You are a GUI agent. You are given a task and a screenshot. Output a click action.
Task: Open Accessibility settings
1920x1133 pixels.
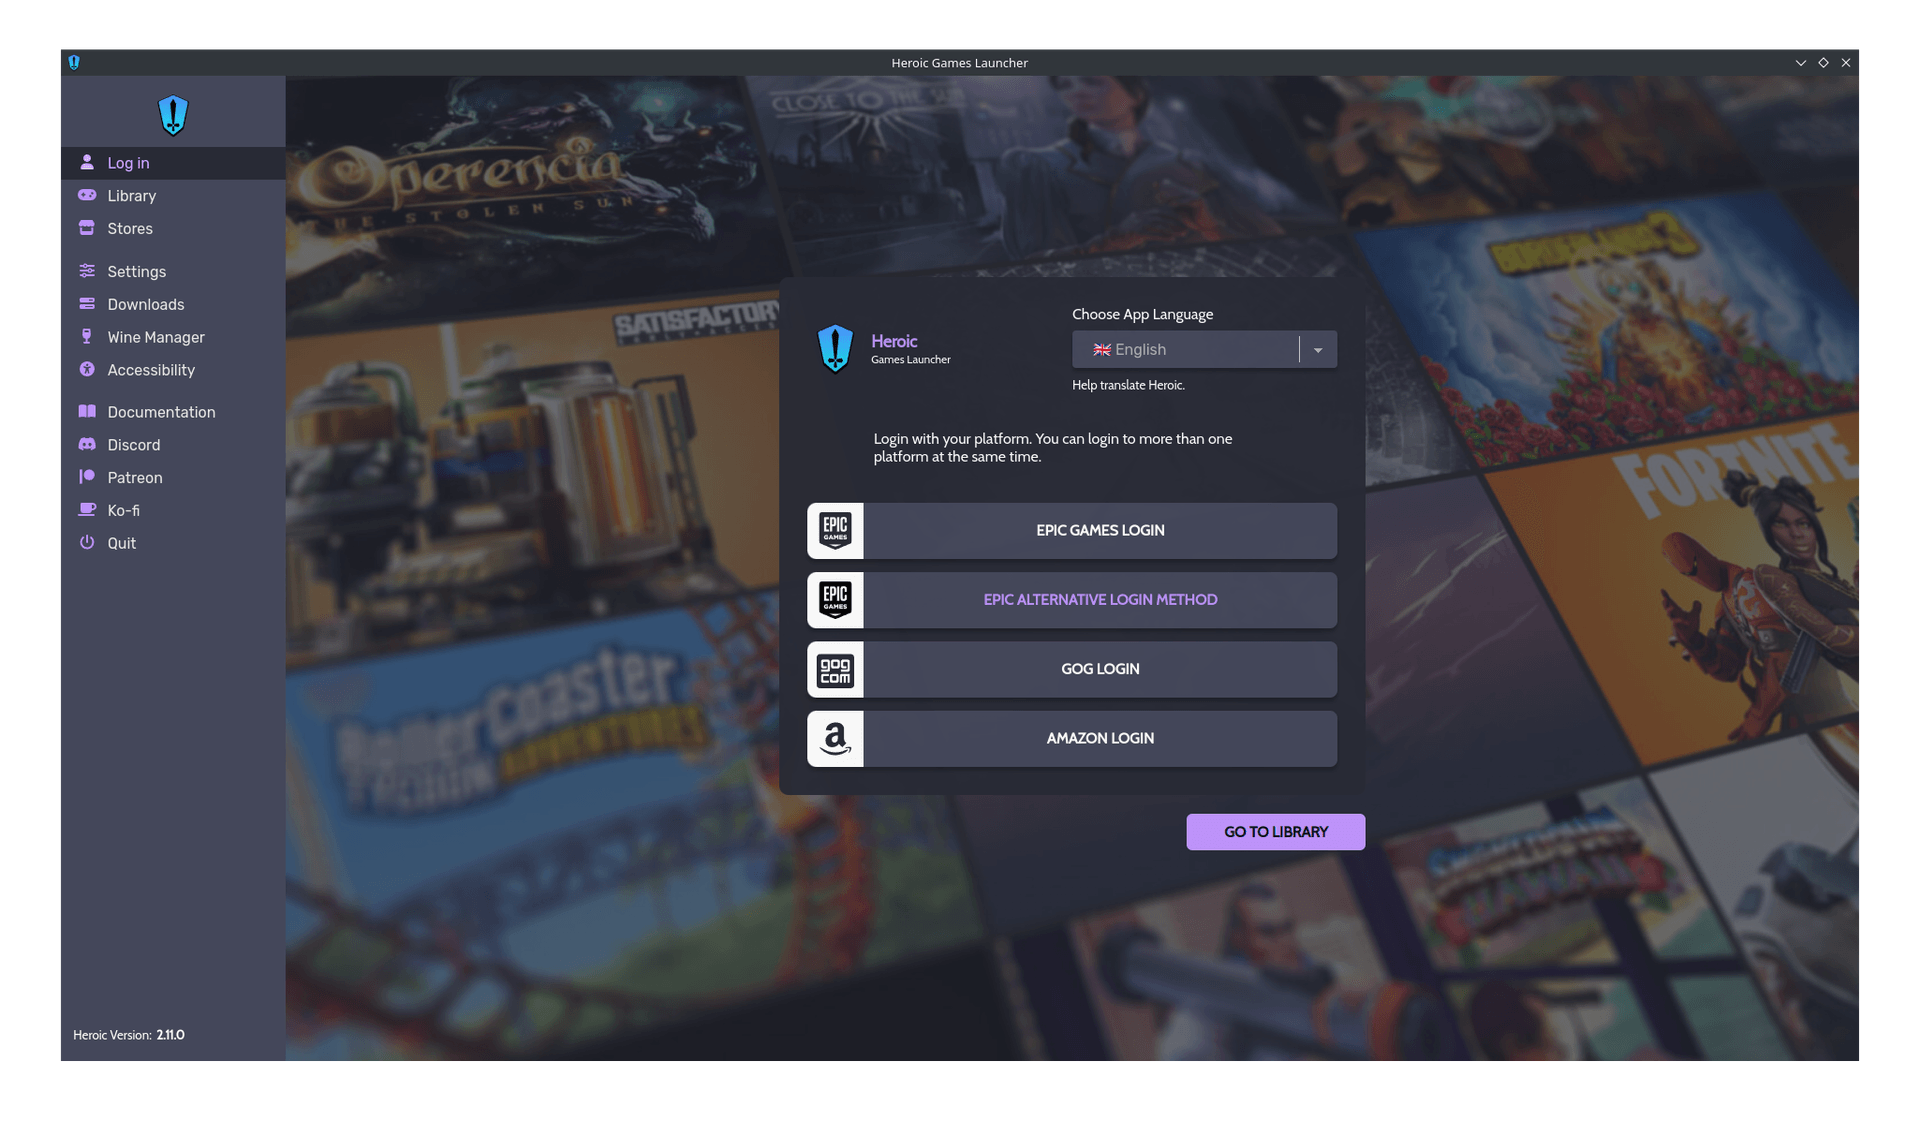[x=150, y=370]
